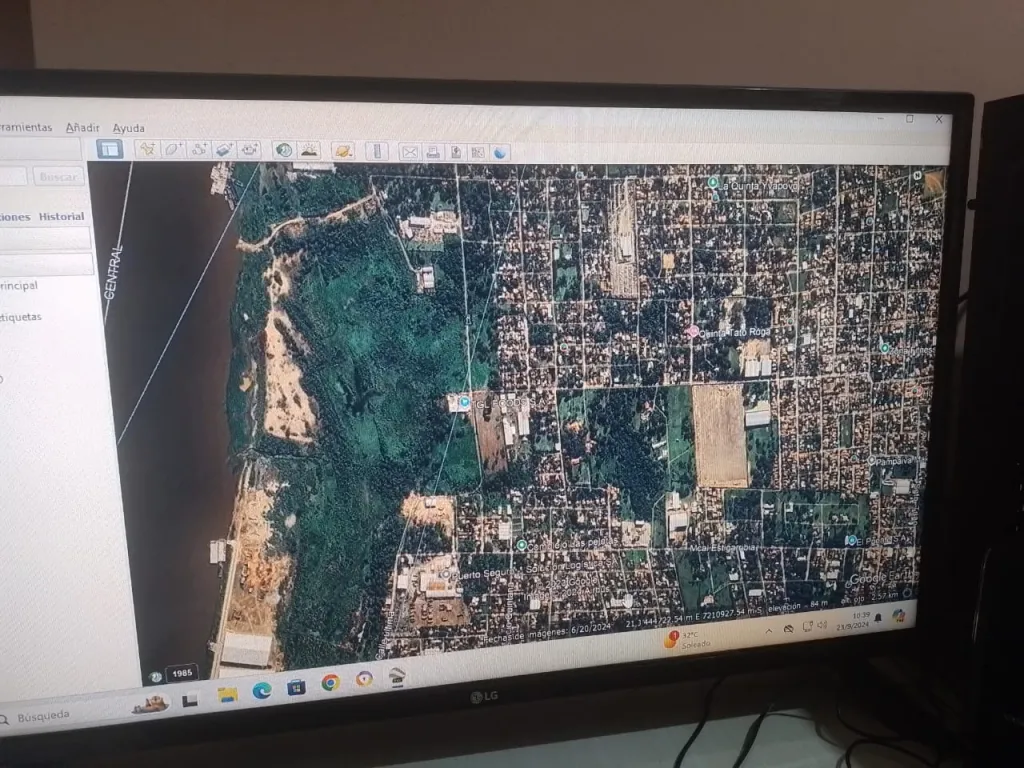1024x768 pixels.
Task: Click the Quinta Tato Roga placemark
Action: (693, 332)
